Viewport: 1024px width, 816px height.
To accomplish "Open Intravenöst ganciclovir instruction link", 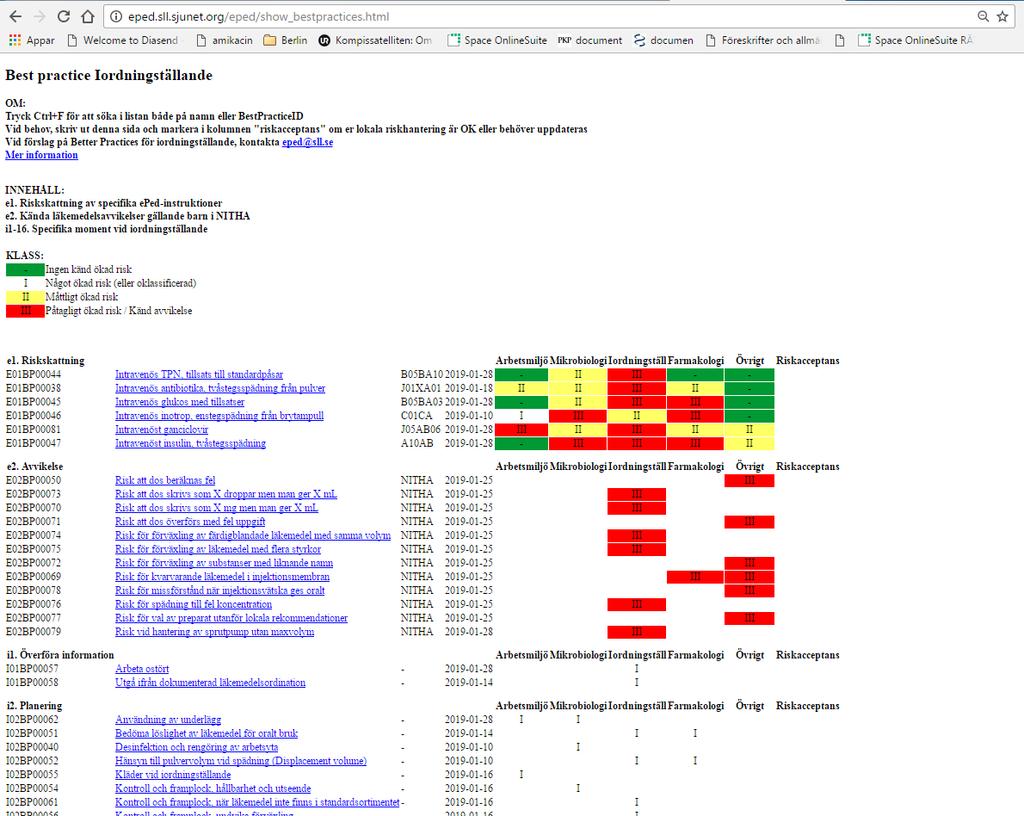I will (x=162, y=430).
